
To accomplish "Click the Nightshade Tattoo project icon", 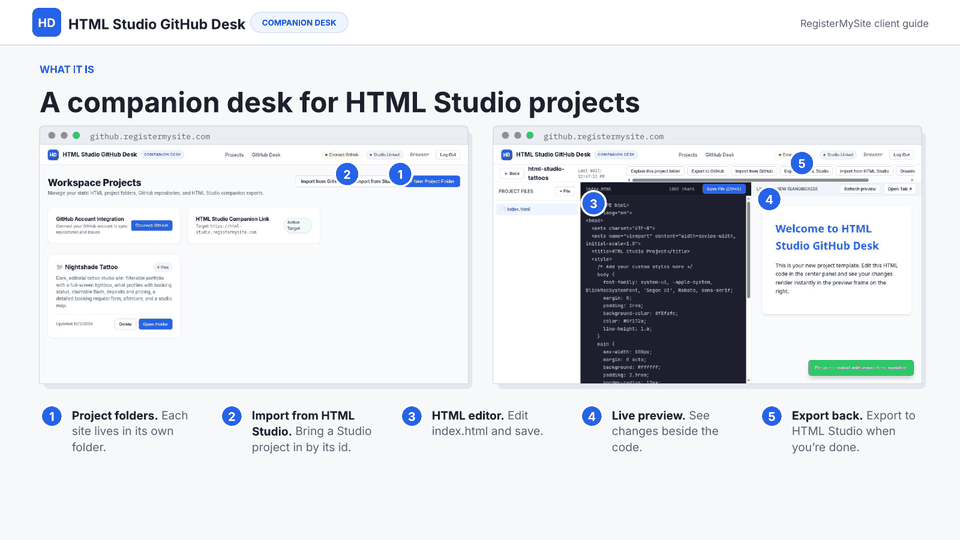I will (59, 267).
